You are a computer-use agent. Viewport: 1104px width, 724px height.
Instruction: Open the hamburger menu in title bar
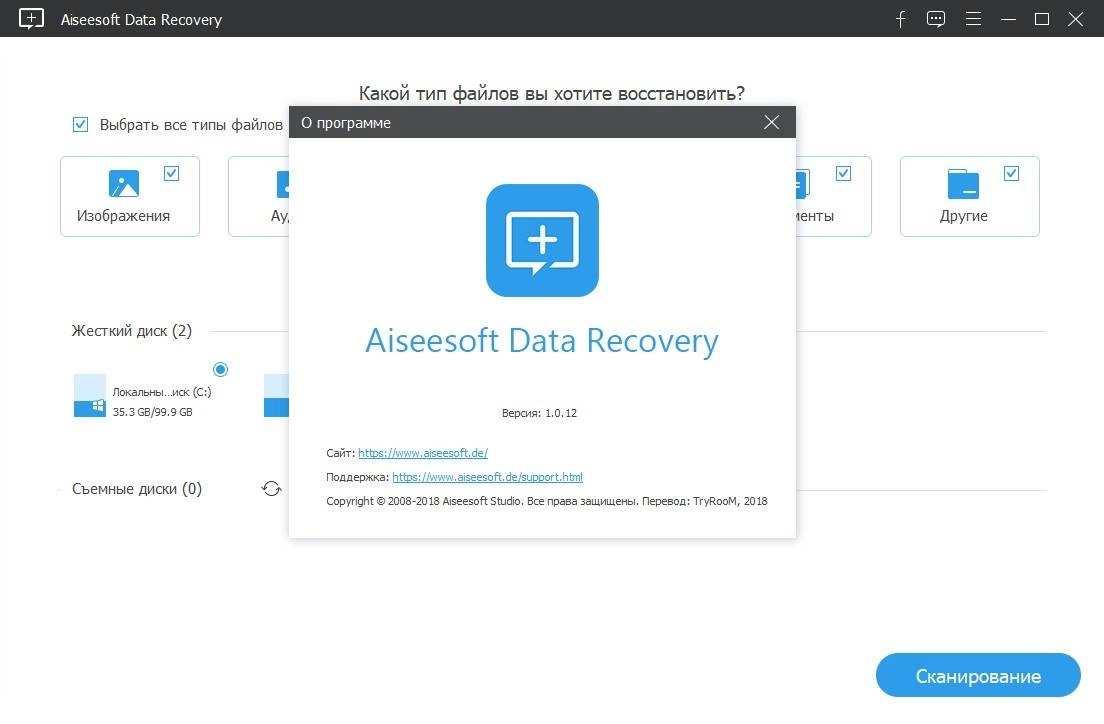coord(973,19)
